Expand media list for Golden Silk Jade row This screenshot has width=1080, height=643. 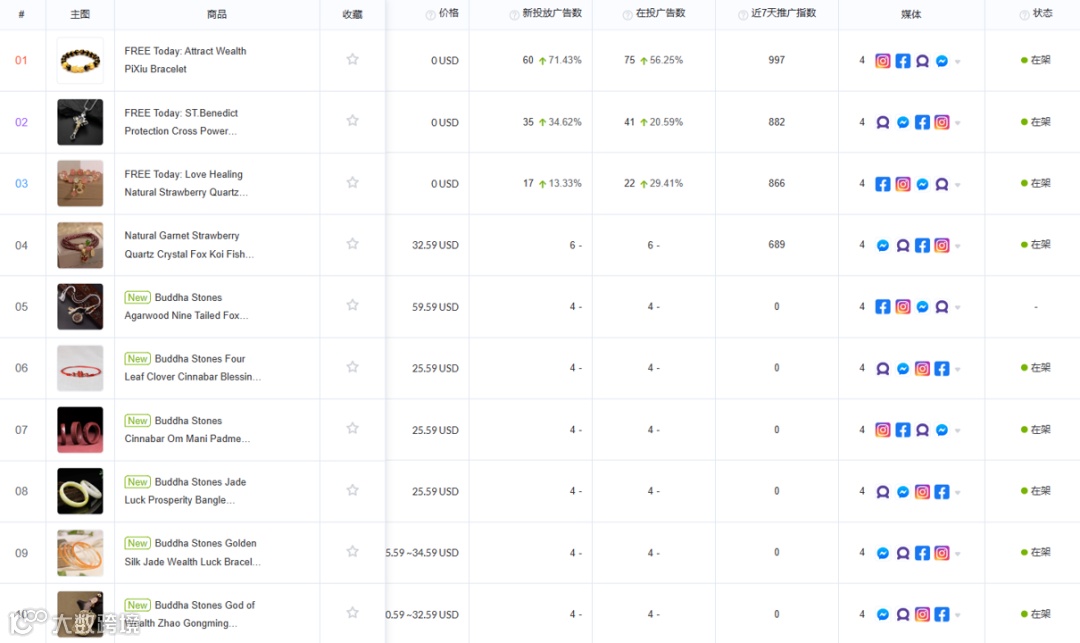pyautogui.click(x=958, y=554)
